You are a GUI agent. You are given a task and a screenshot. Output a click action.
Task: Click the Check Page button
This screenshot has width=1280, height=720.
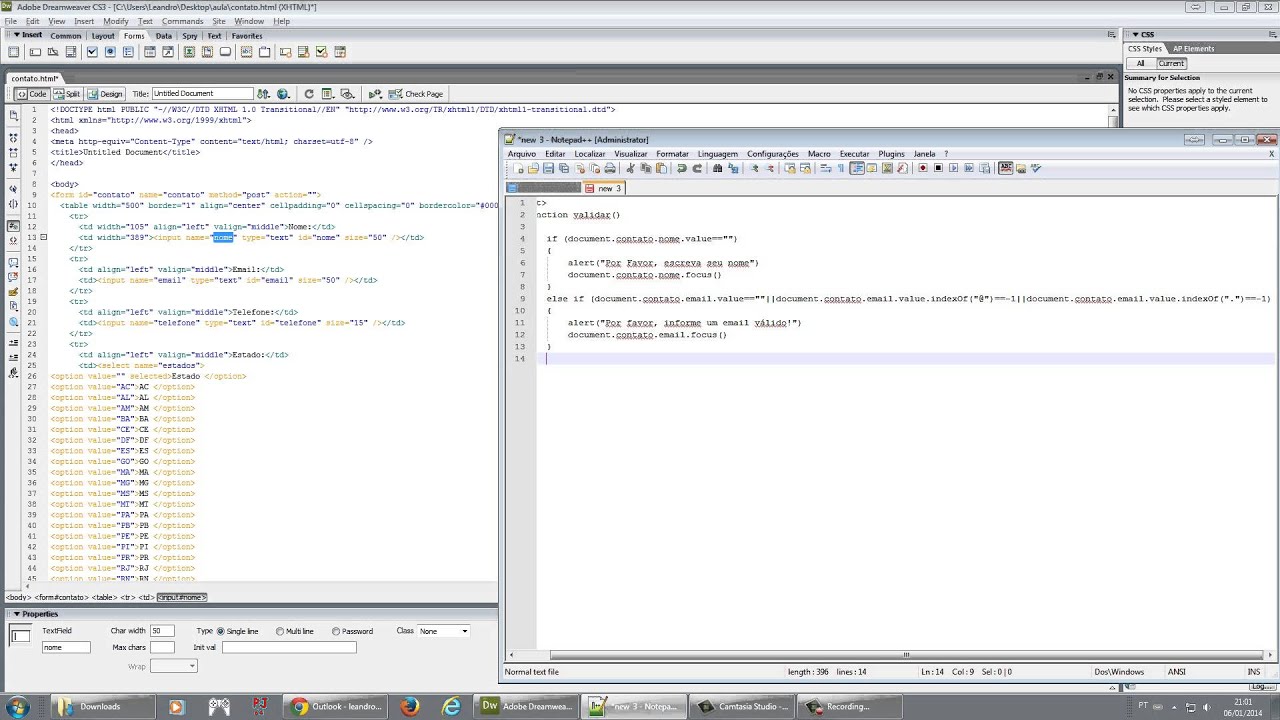(415, 94)
